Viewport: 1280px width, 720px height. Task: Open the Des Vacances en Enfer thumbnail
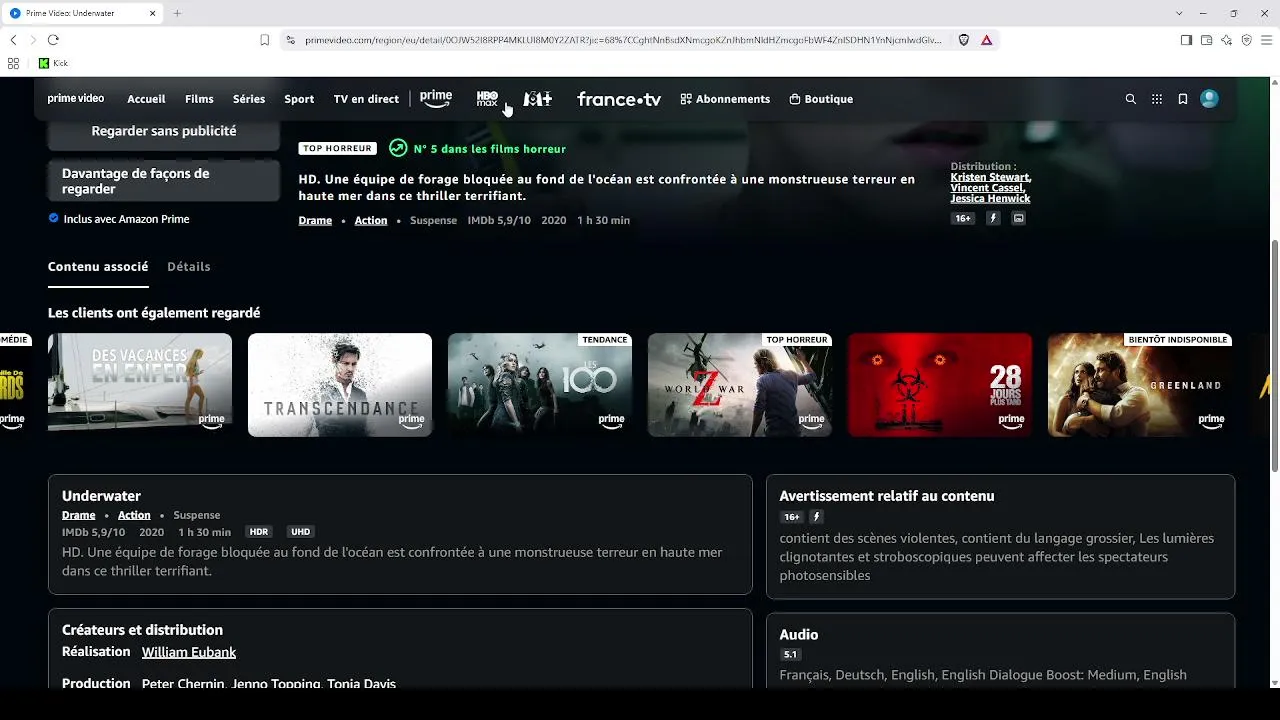click(140, 385)
